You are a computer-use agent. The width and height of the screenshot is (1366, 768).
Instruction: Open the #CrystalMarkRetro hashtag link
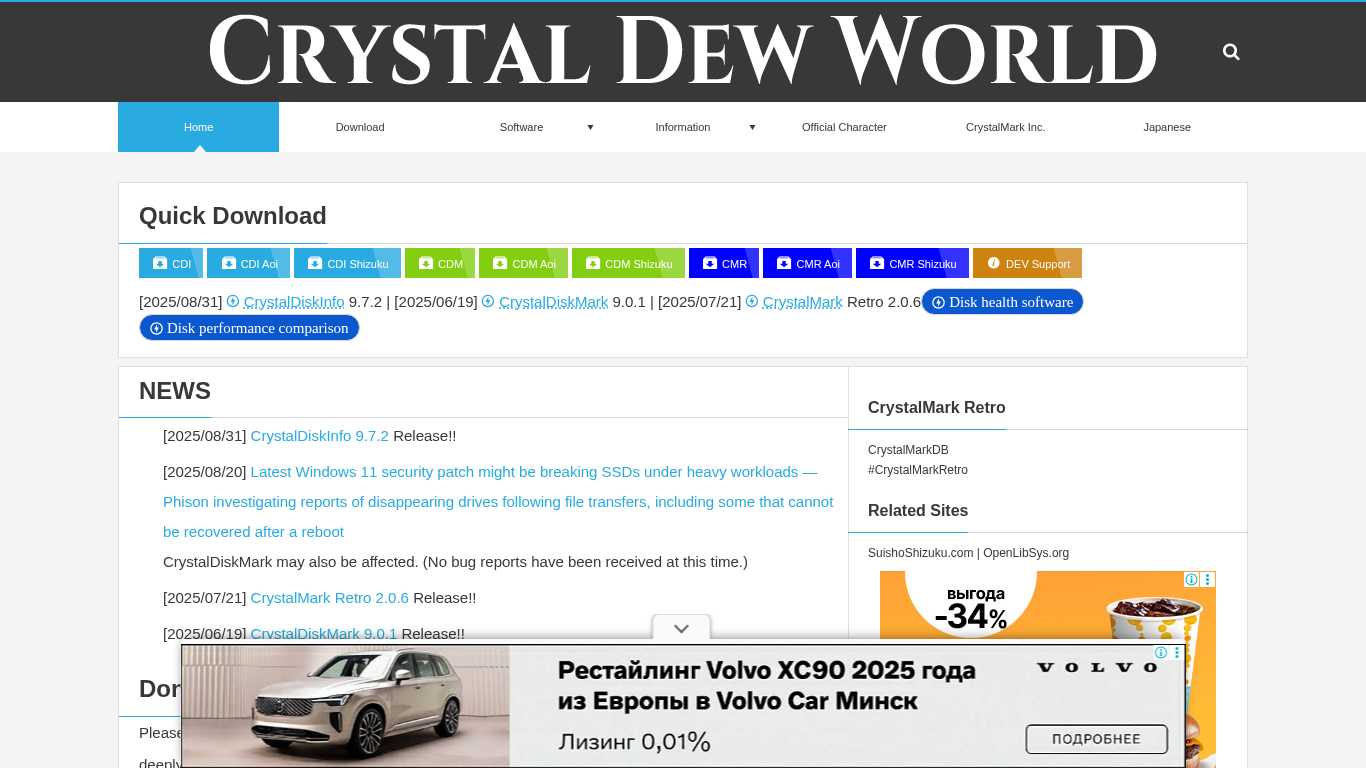coord(918,470)
